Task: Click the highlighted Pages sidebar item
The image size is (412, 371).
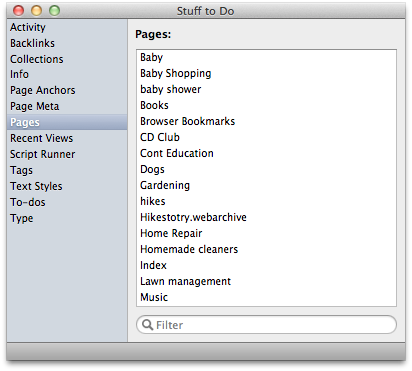Action: (x=67, y=122)
